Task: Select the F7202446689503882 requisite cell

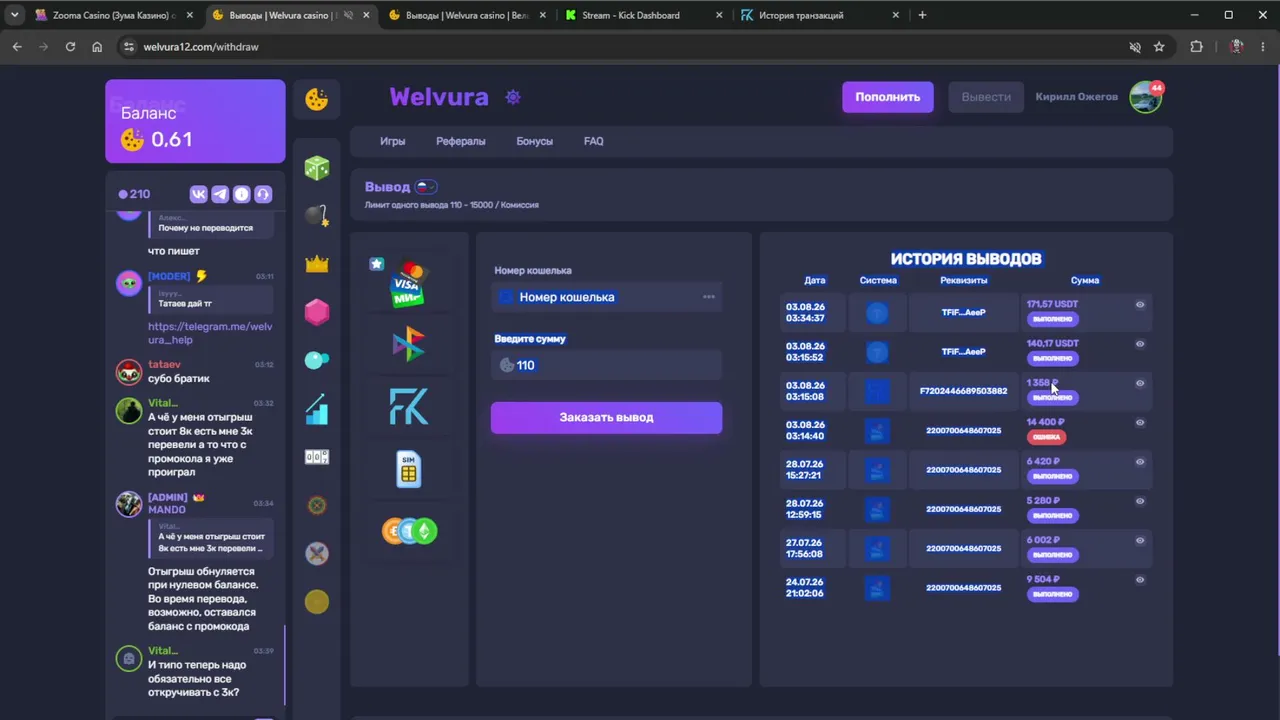Action: (x=964, y=391)
